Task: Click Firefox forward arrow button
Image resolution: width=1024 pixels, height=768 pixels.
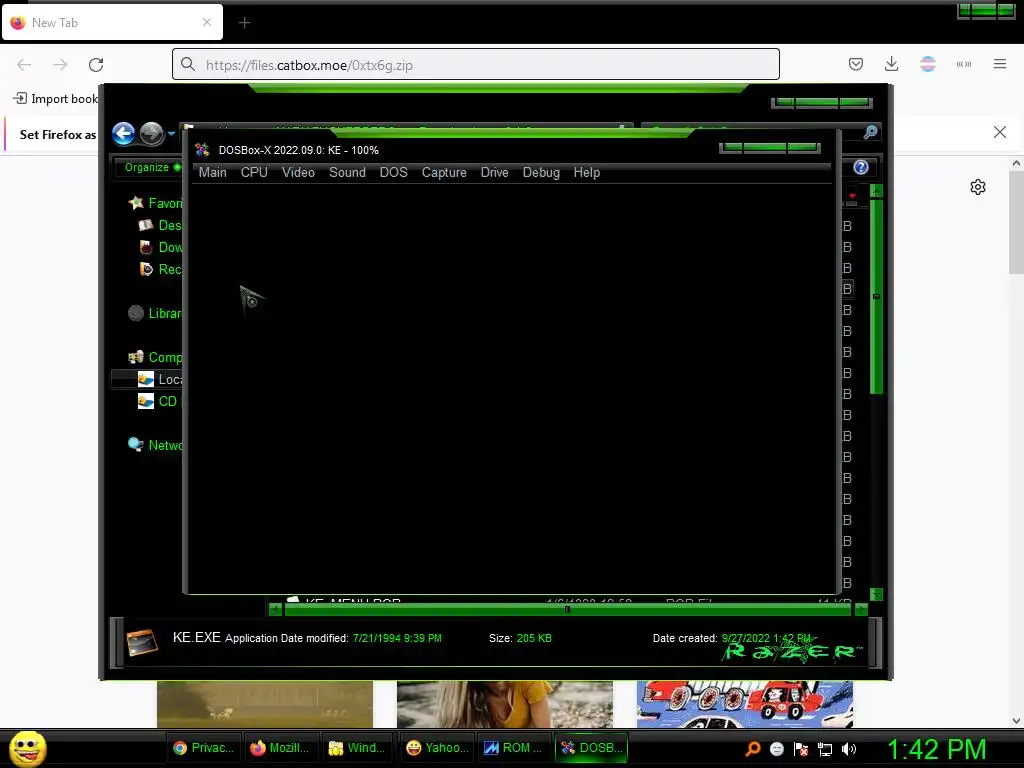Action: click(x=60, y=65)
